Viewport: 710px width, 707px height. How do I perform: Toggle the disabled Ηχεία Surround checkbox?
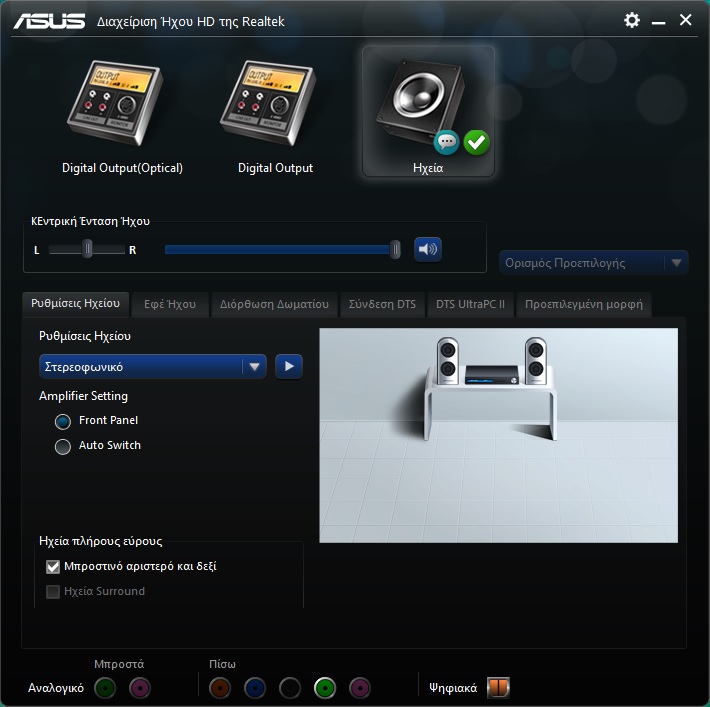(x=53, y=592)
